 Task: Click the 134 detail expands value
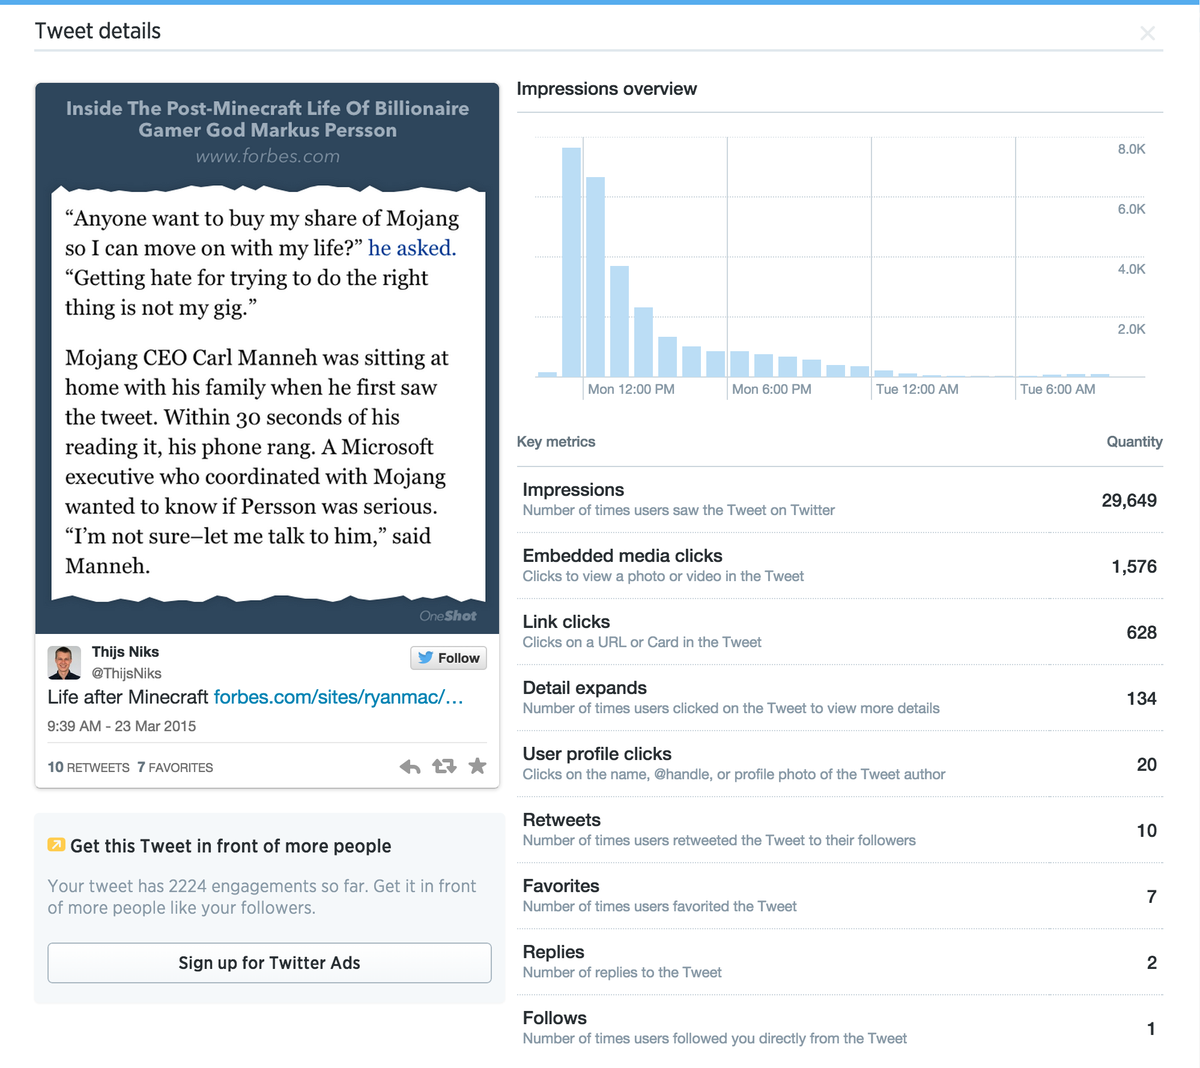coord(1141,698)
